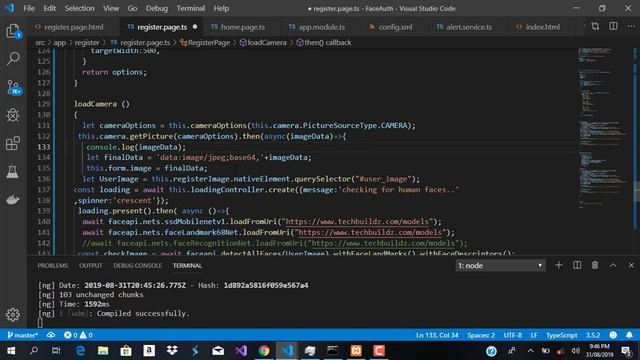Split the terminal panel

(577, 265)
